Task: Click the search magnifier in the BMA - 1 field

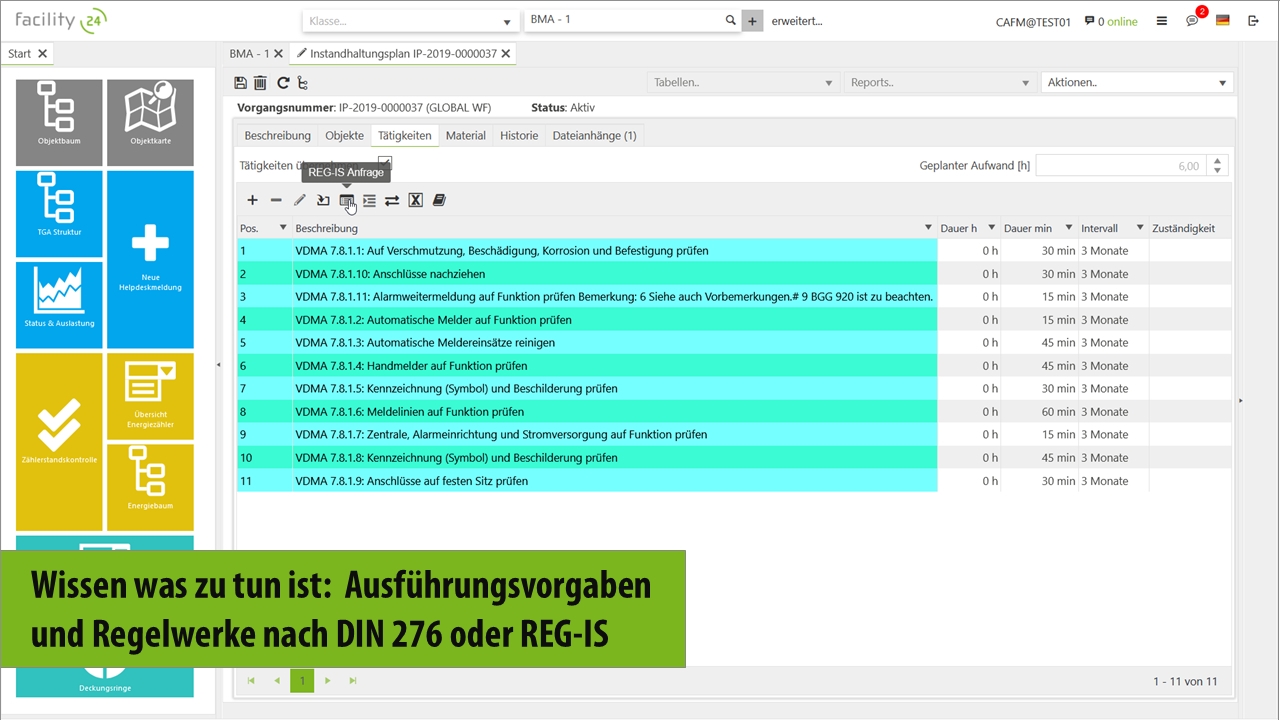Action: (x=730, y=20)
